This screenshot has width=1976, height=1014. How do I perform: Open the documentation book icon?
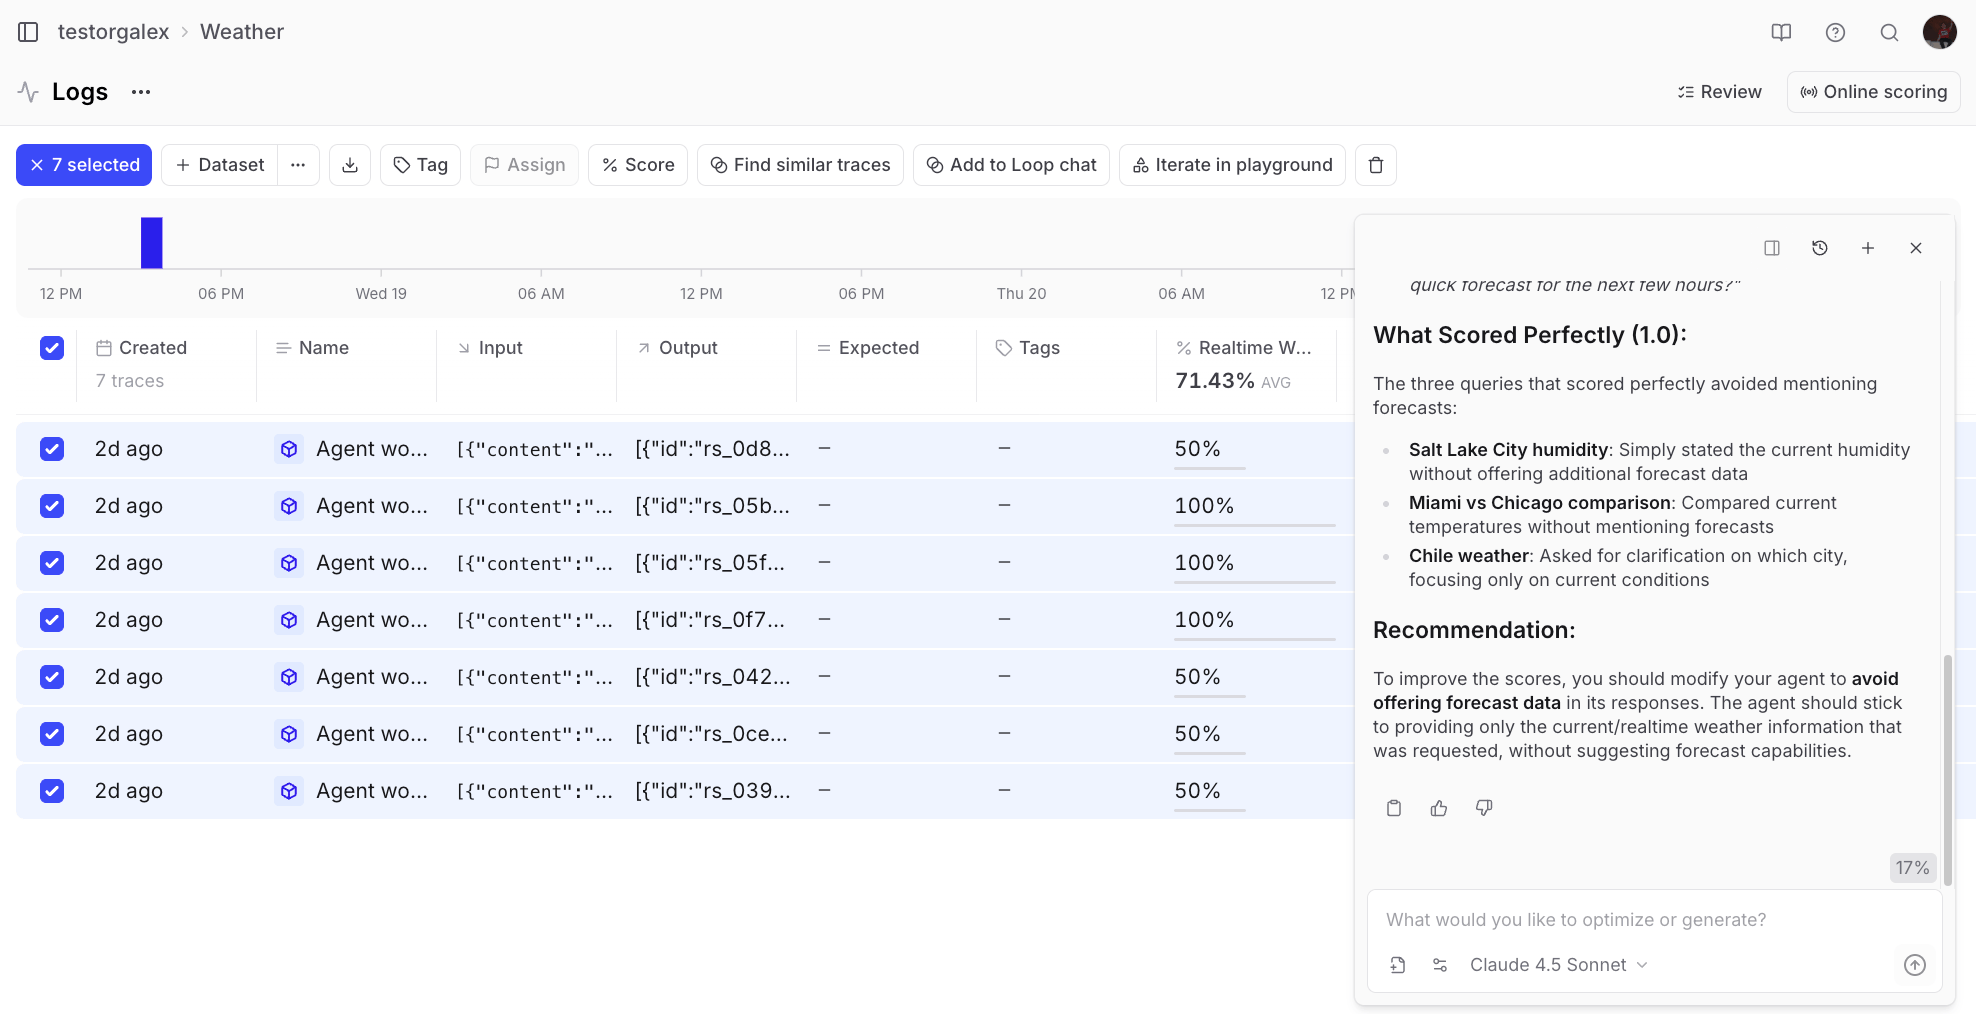point(1781,32)
